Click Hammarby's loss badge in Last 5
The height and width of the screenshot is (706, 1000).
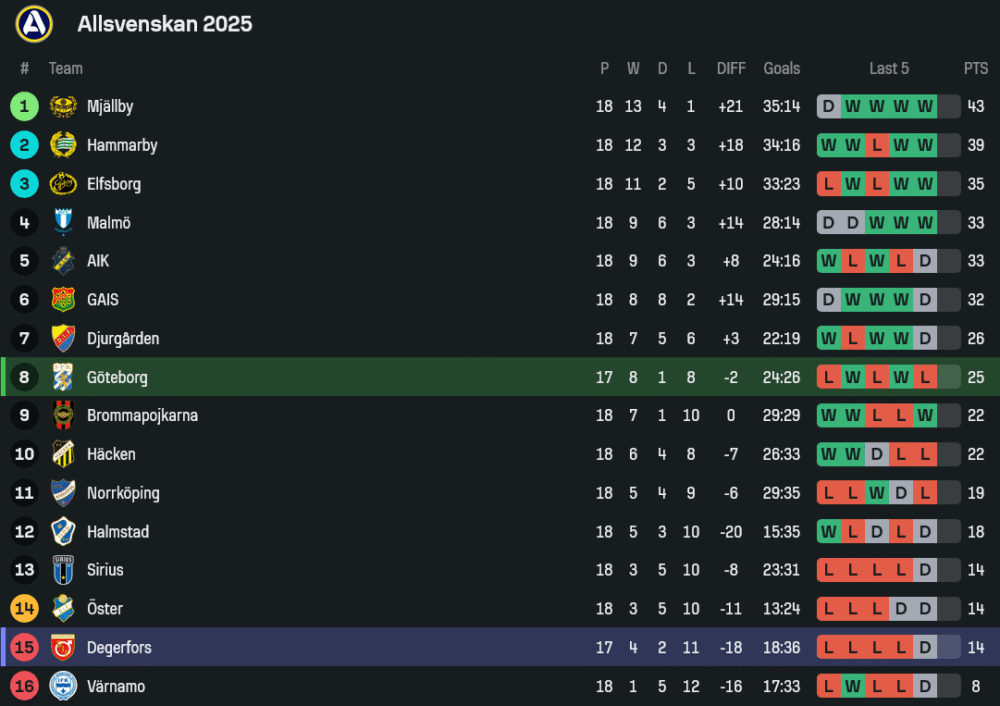[877, 145]
